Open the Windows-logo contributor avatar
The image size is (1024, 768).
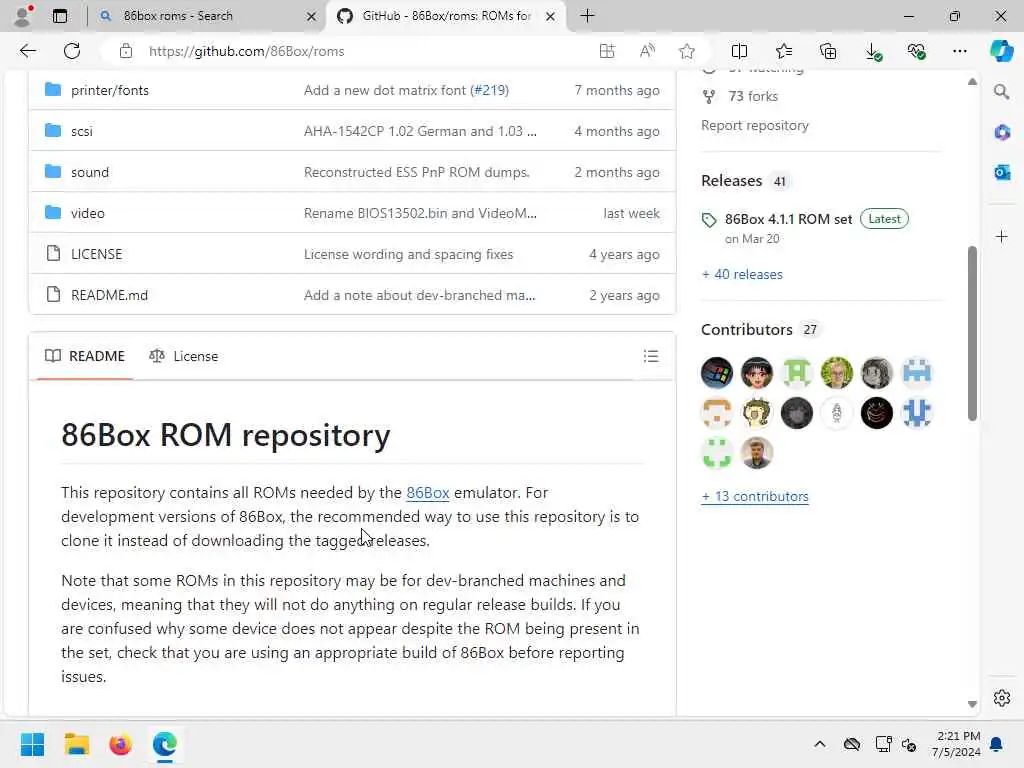[x=717, y=373]
